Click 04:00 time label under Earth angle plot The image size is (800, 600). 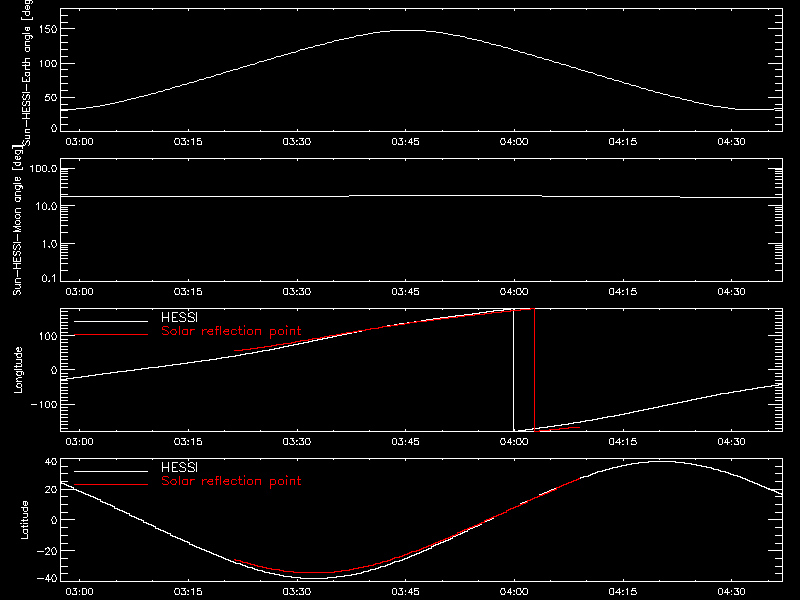coord(514,142)
